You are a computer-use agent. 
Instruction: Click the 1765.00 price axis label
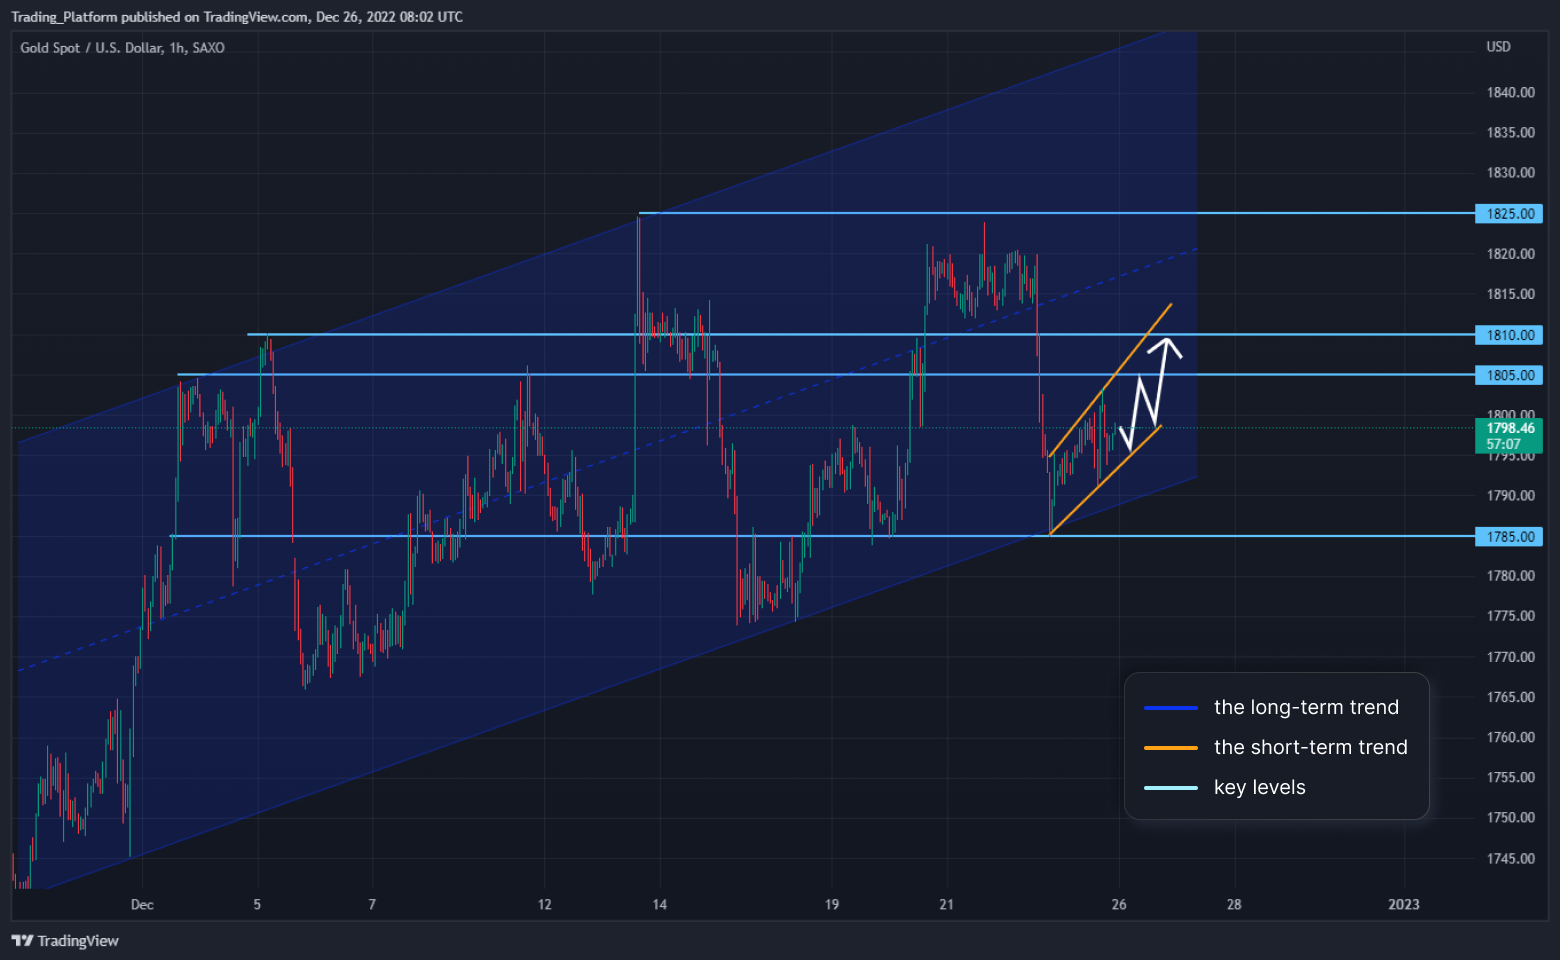pyautogui.click(x=1510, y=697)
